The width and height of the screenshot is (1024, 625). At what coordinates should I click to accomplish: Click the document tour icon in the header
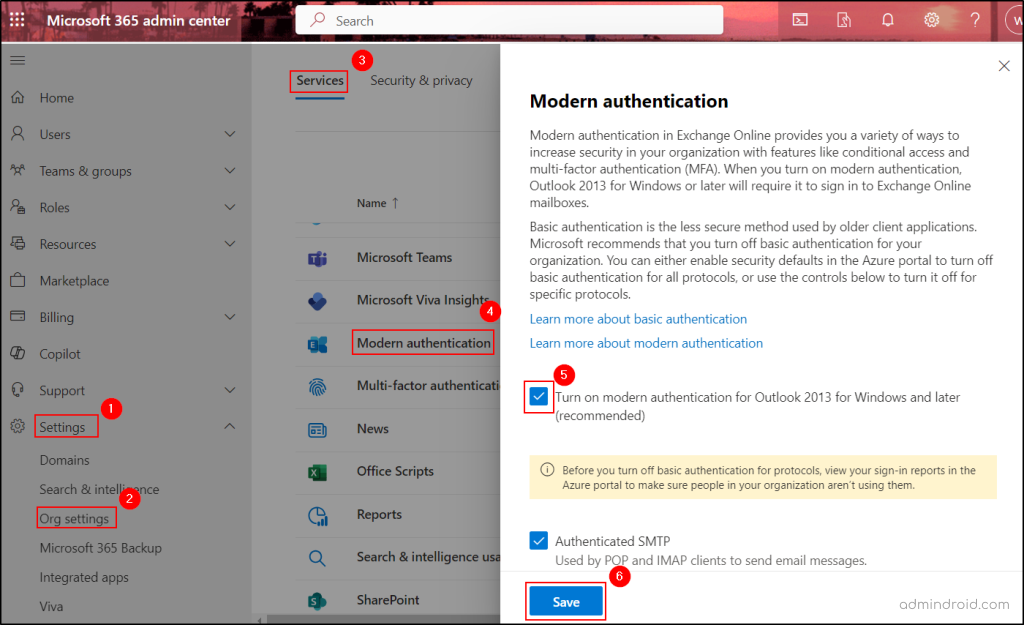click(844, 20)
